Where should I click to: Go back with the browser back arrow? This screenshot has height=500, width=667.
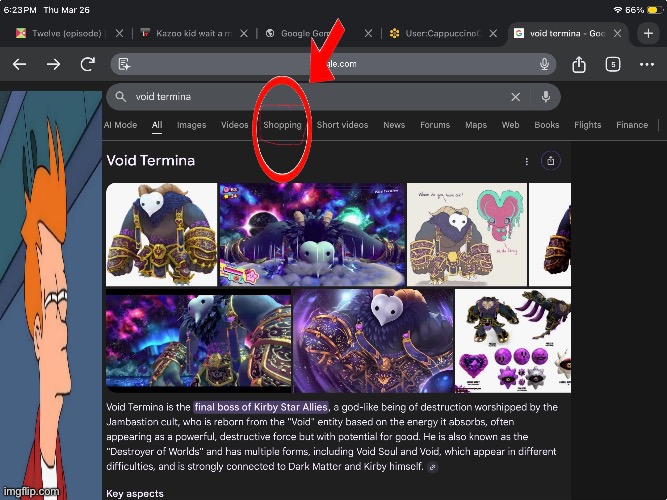point(19,64)
